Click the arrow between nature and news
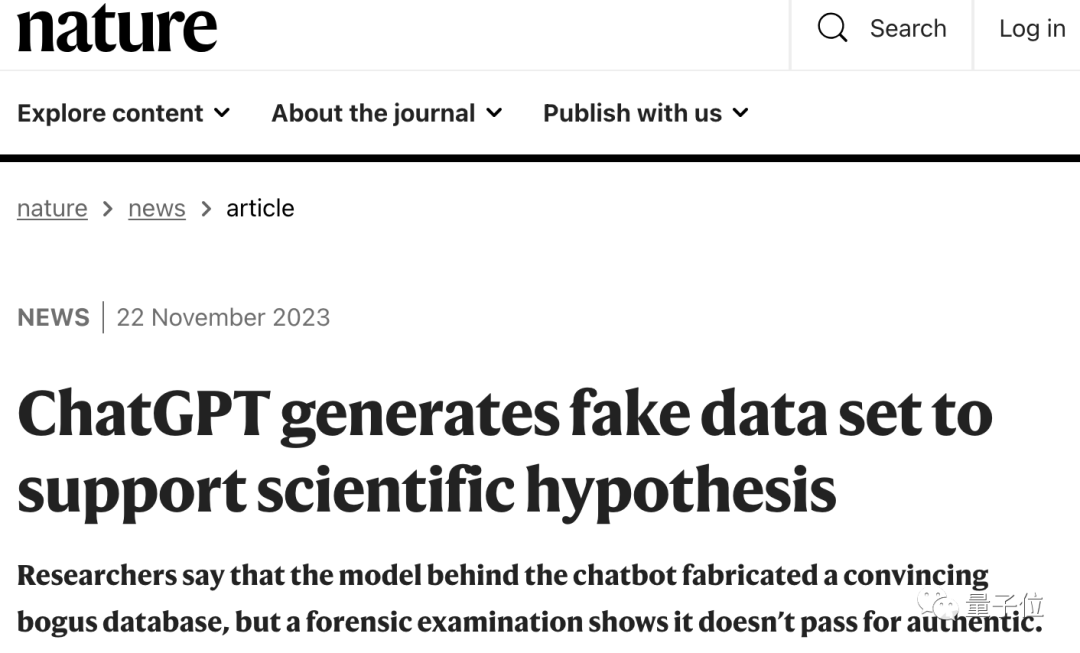The width and height of the screenshot is (1080, 653). (x=107, y=209)
